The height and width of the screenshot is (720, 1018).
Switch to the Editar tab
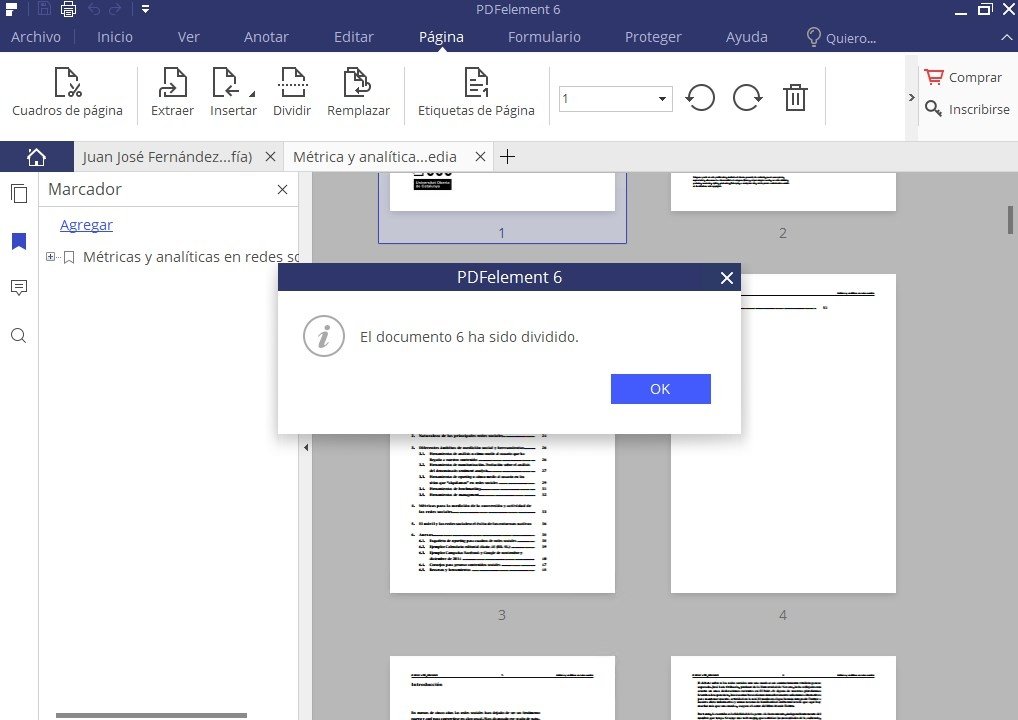point(354,37)
